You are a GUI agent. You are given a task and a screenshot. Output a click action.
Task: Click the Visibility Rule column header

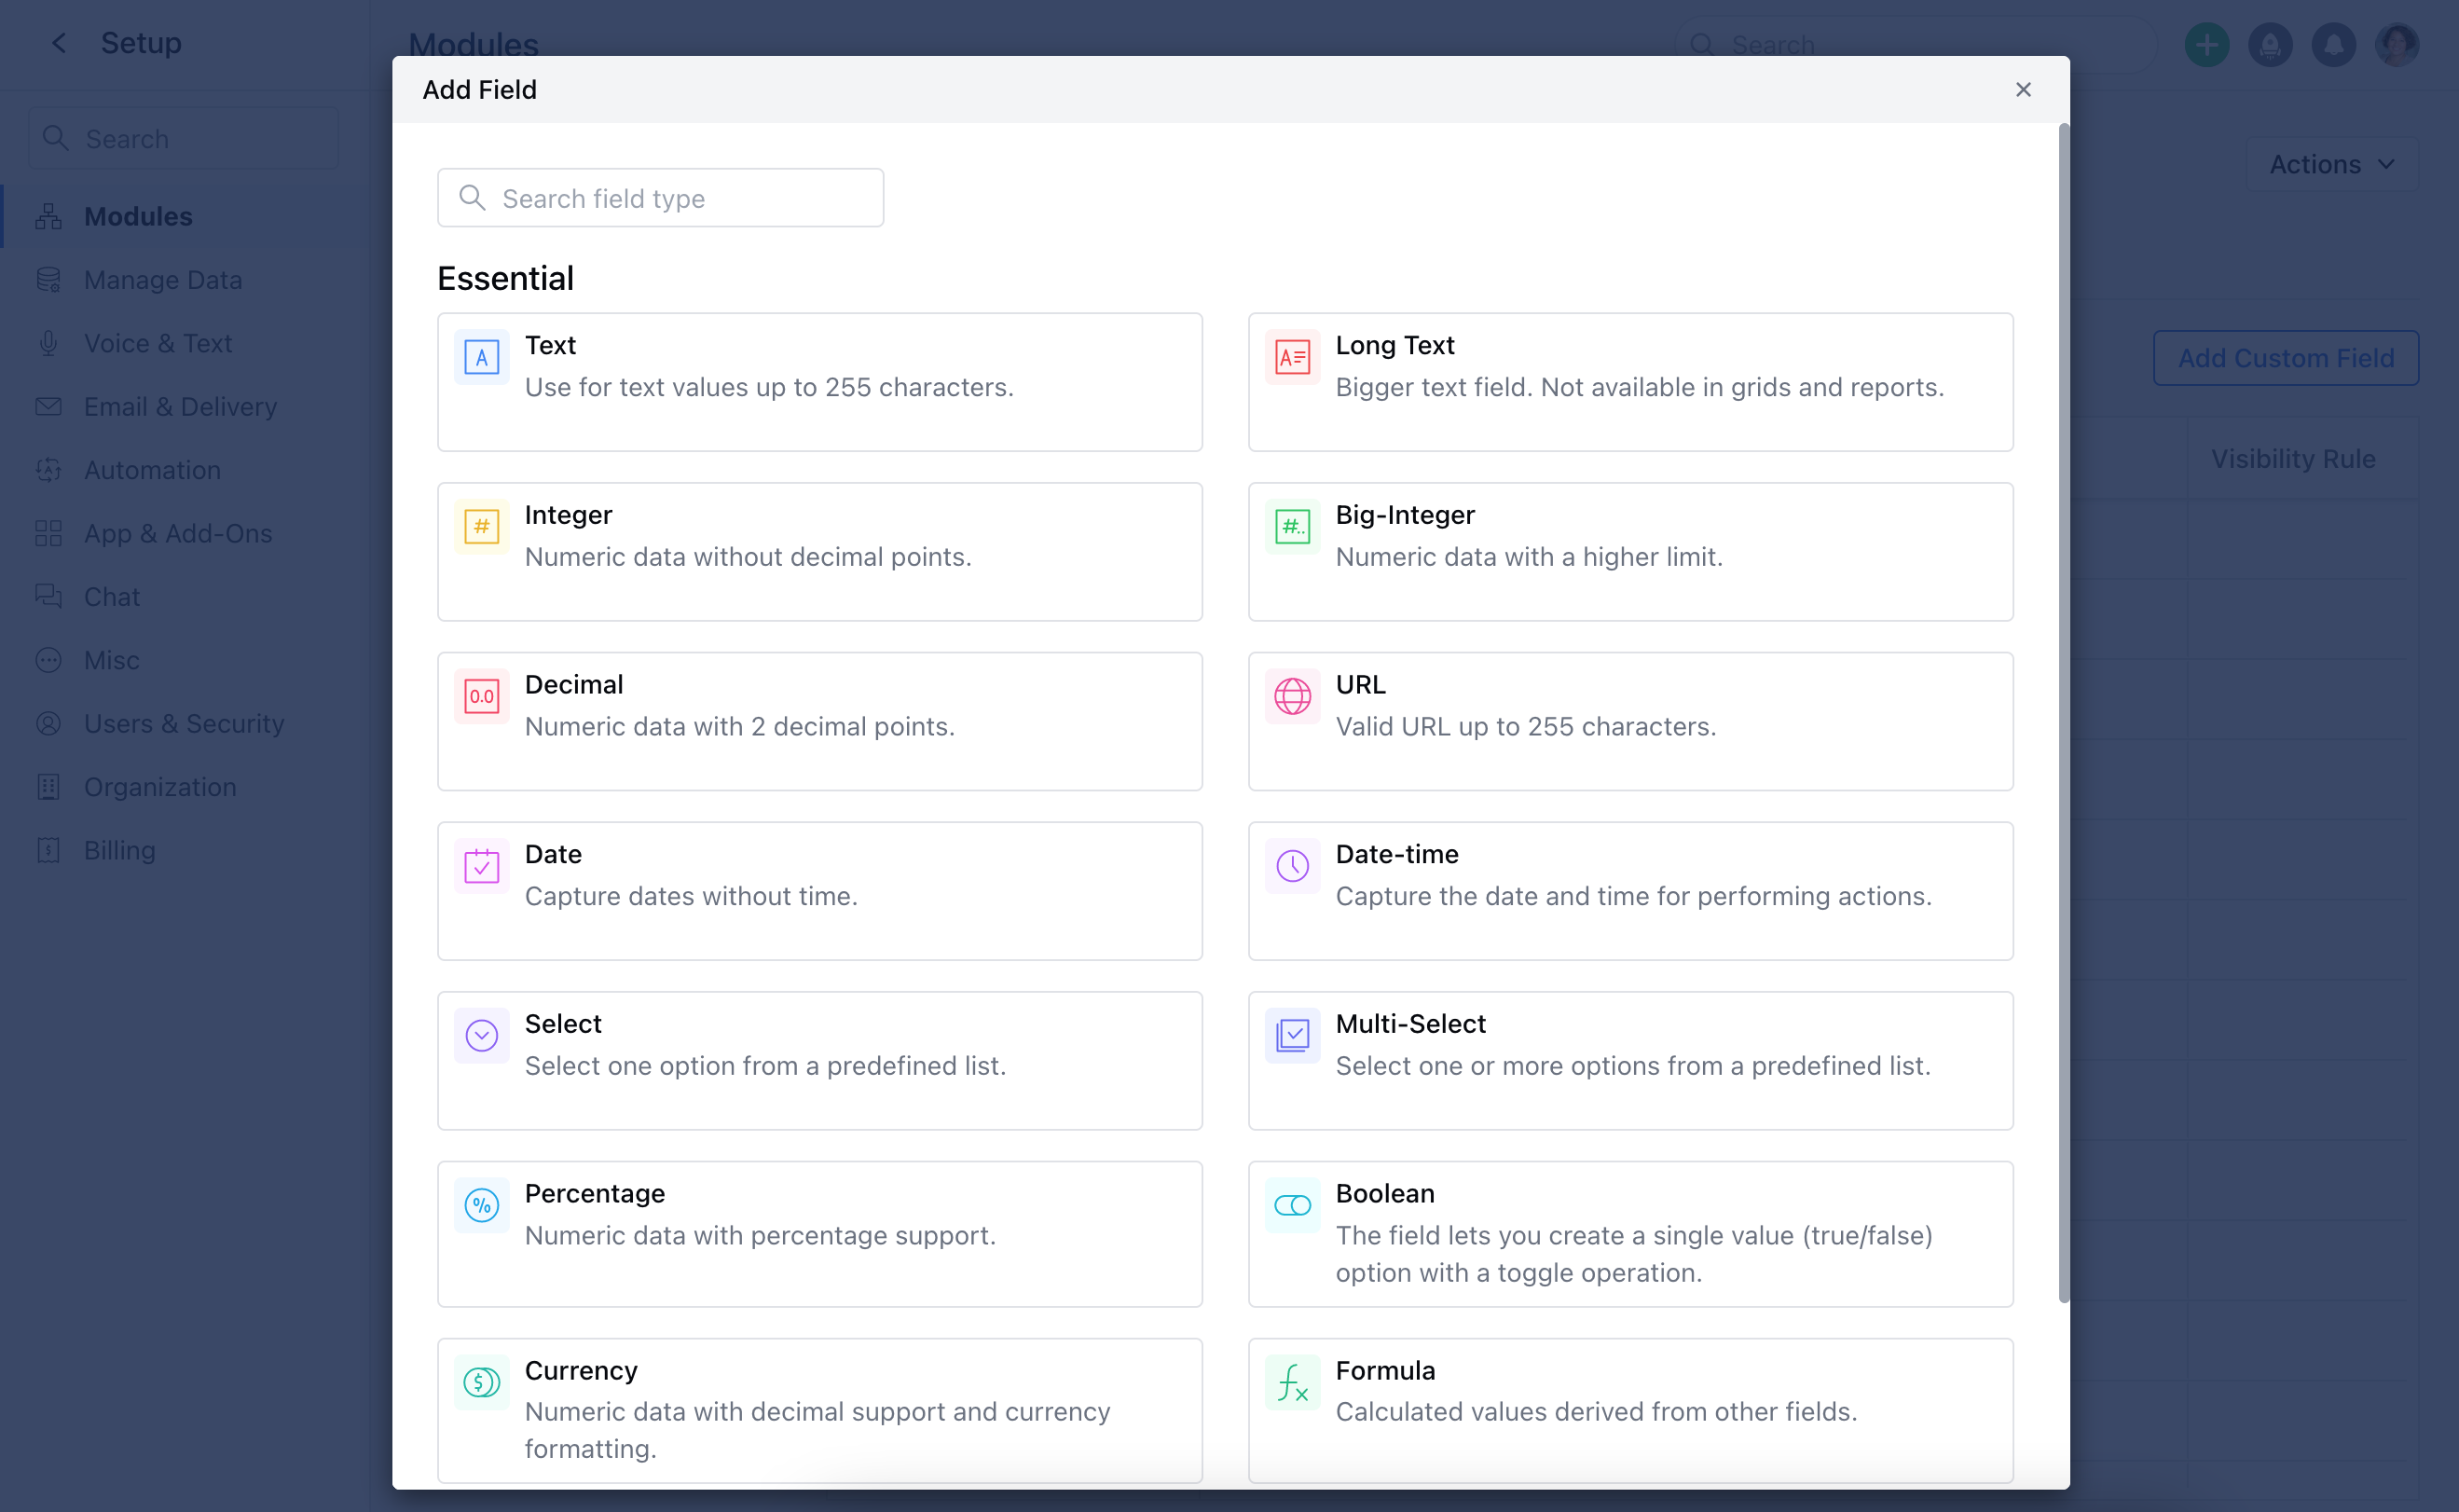click(x=2292, y=459)
